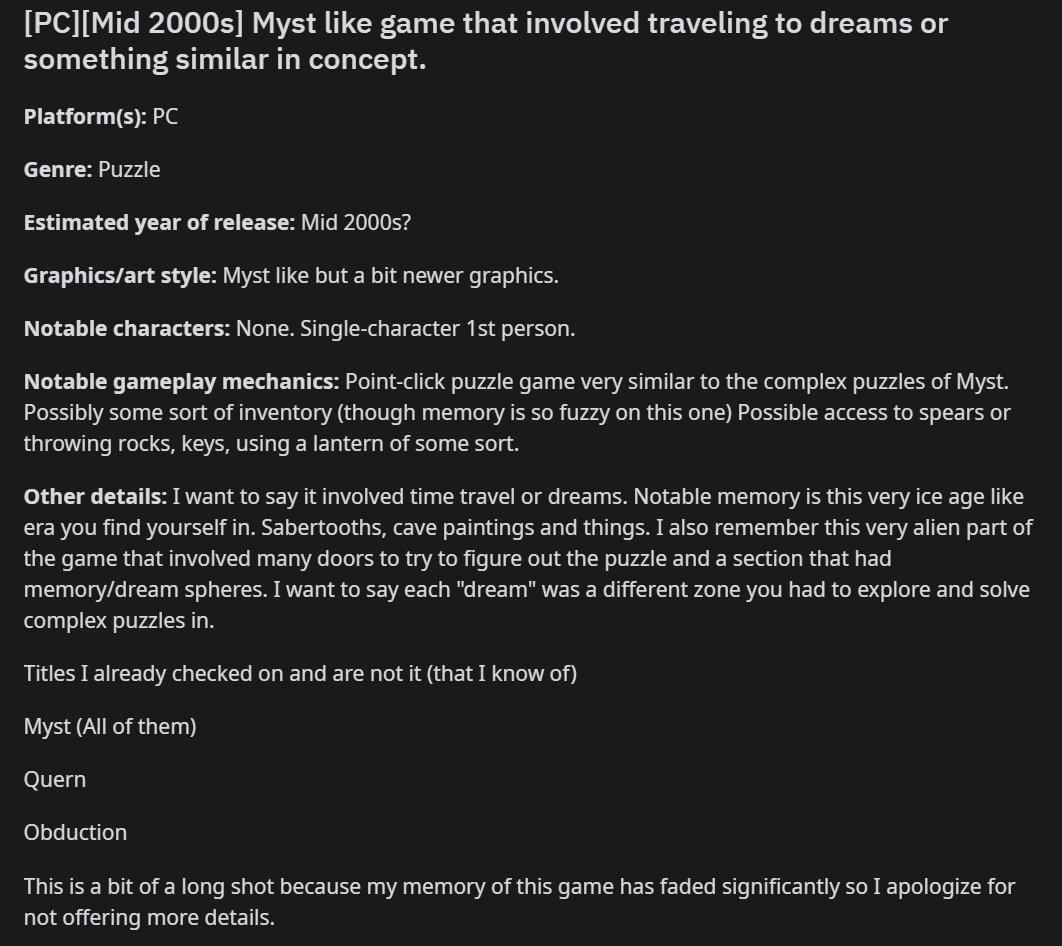Click the "This is a bit of a long shot" paragraph

[x=519, y=901]
